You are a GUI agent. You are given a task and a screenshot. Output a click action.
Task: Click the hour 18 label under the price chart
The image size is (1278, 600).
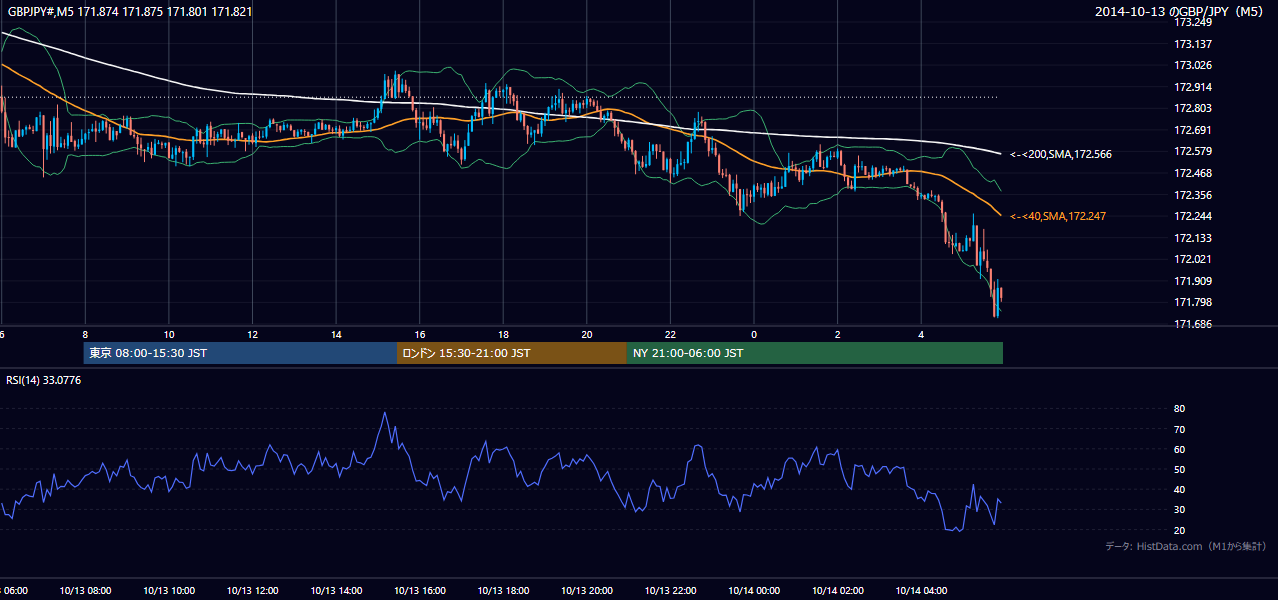point(504,334)
